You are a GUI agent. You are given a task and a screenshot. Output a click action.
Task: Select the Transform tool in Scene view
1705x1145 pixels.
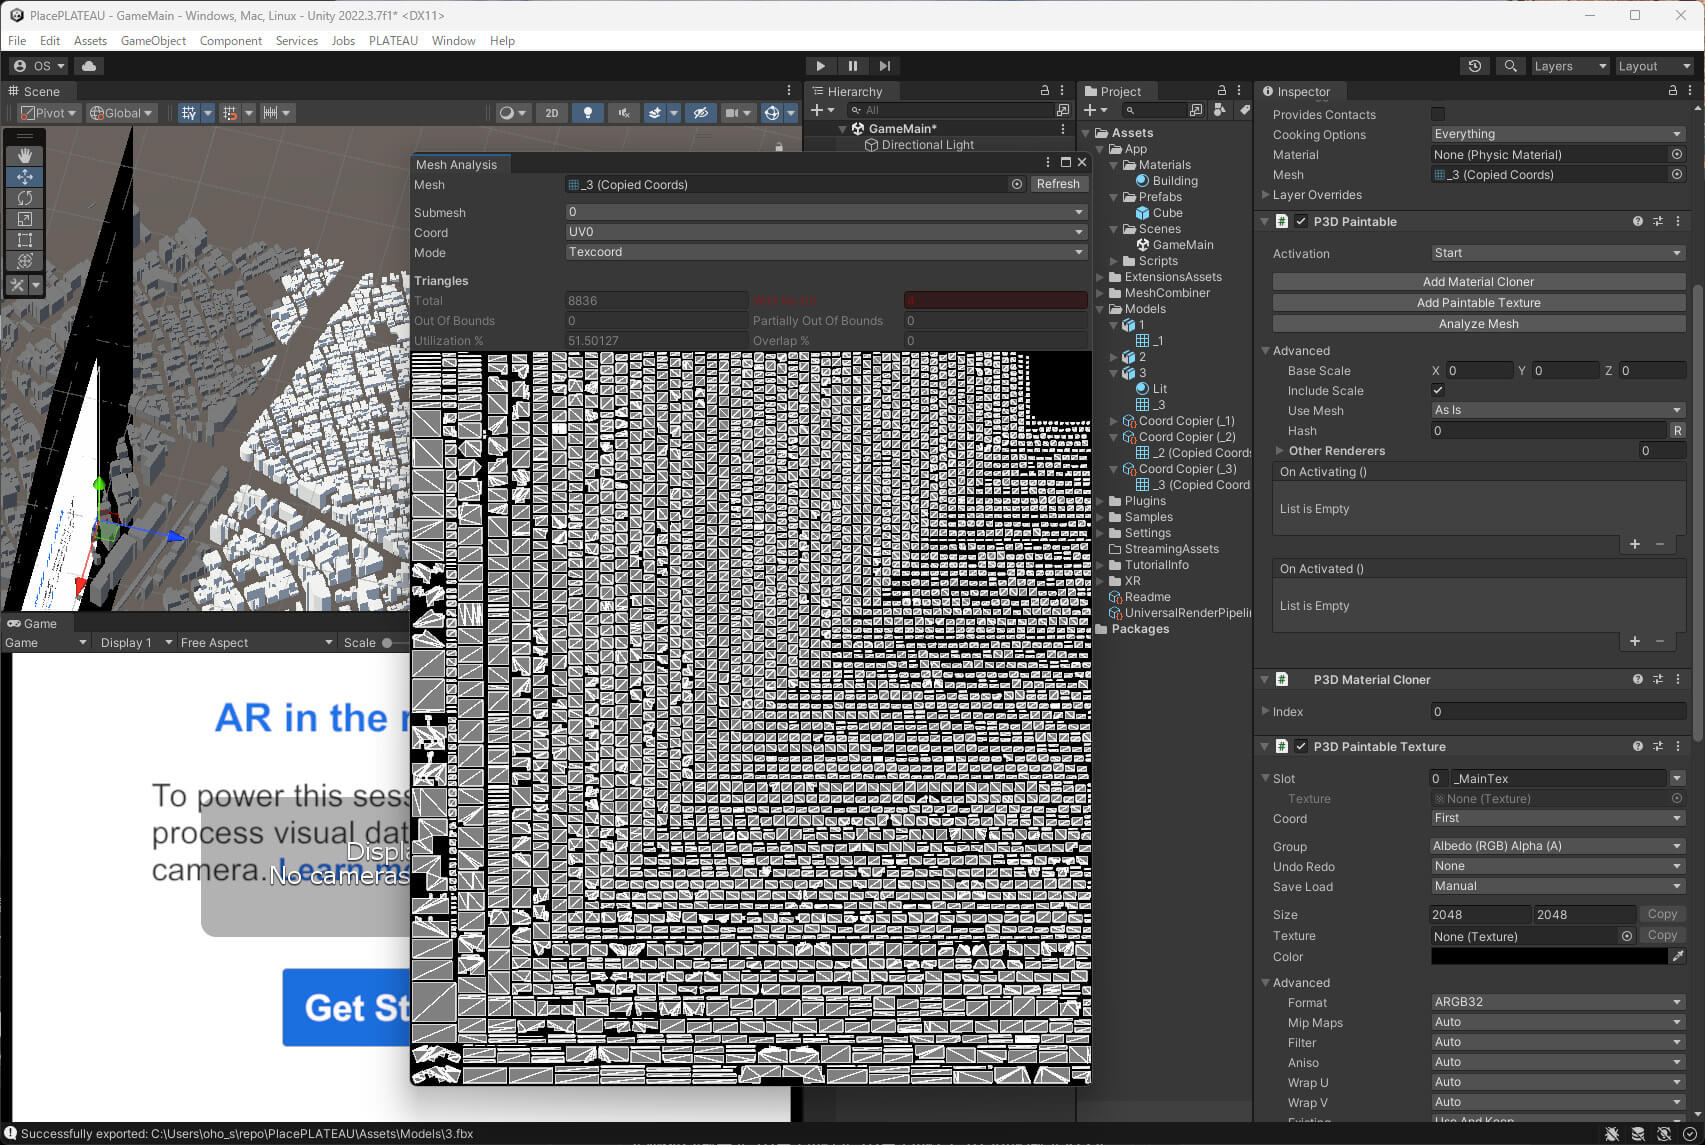[25, 260]
